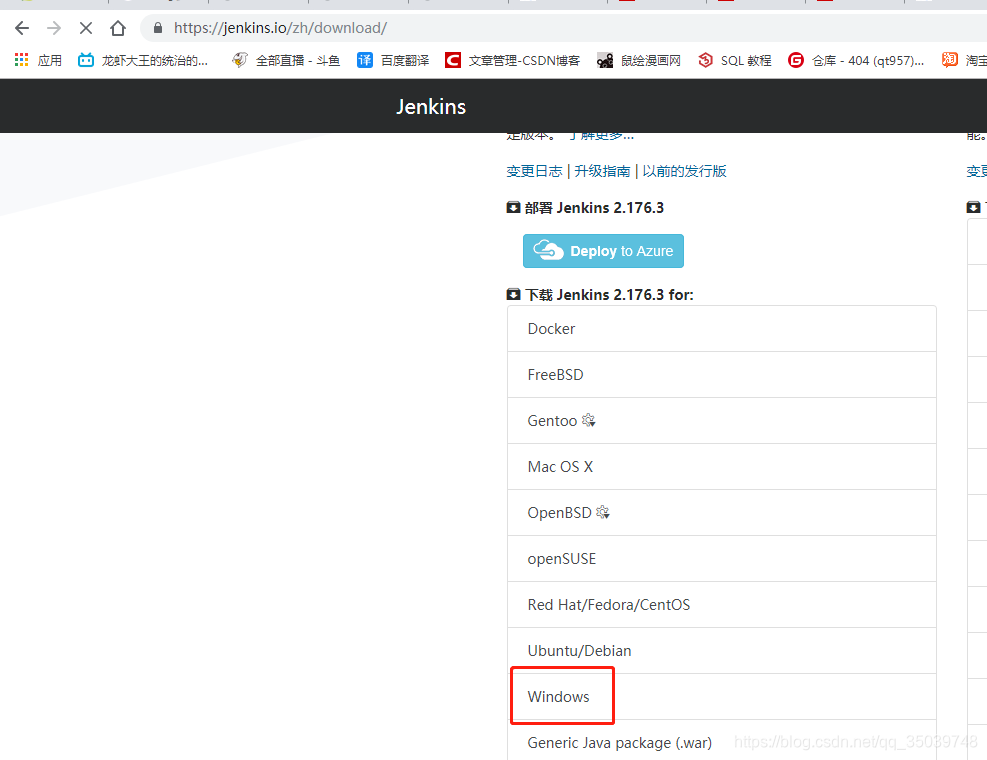Click the gear icon beside OpenBSD
The image size is (987, 760).
[x=603, y=512]
